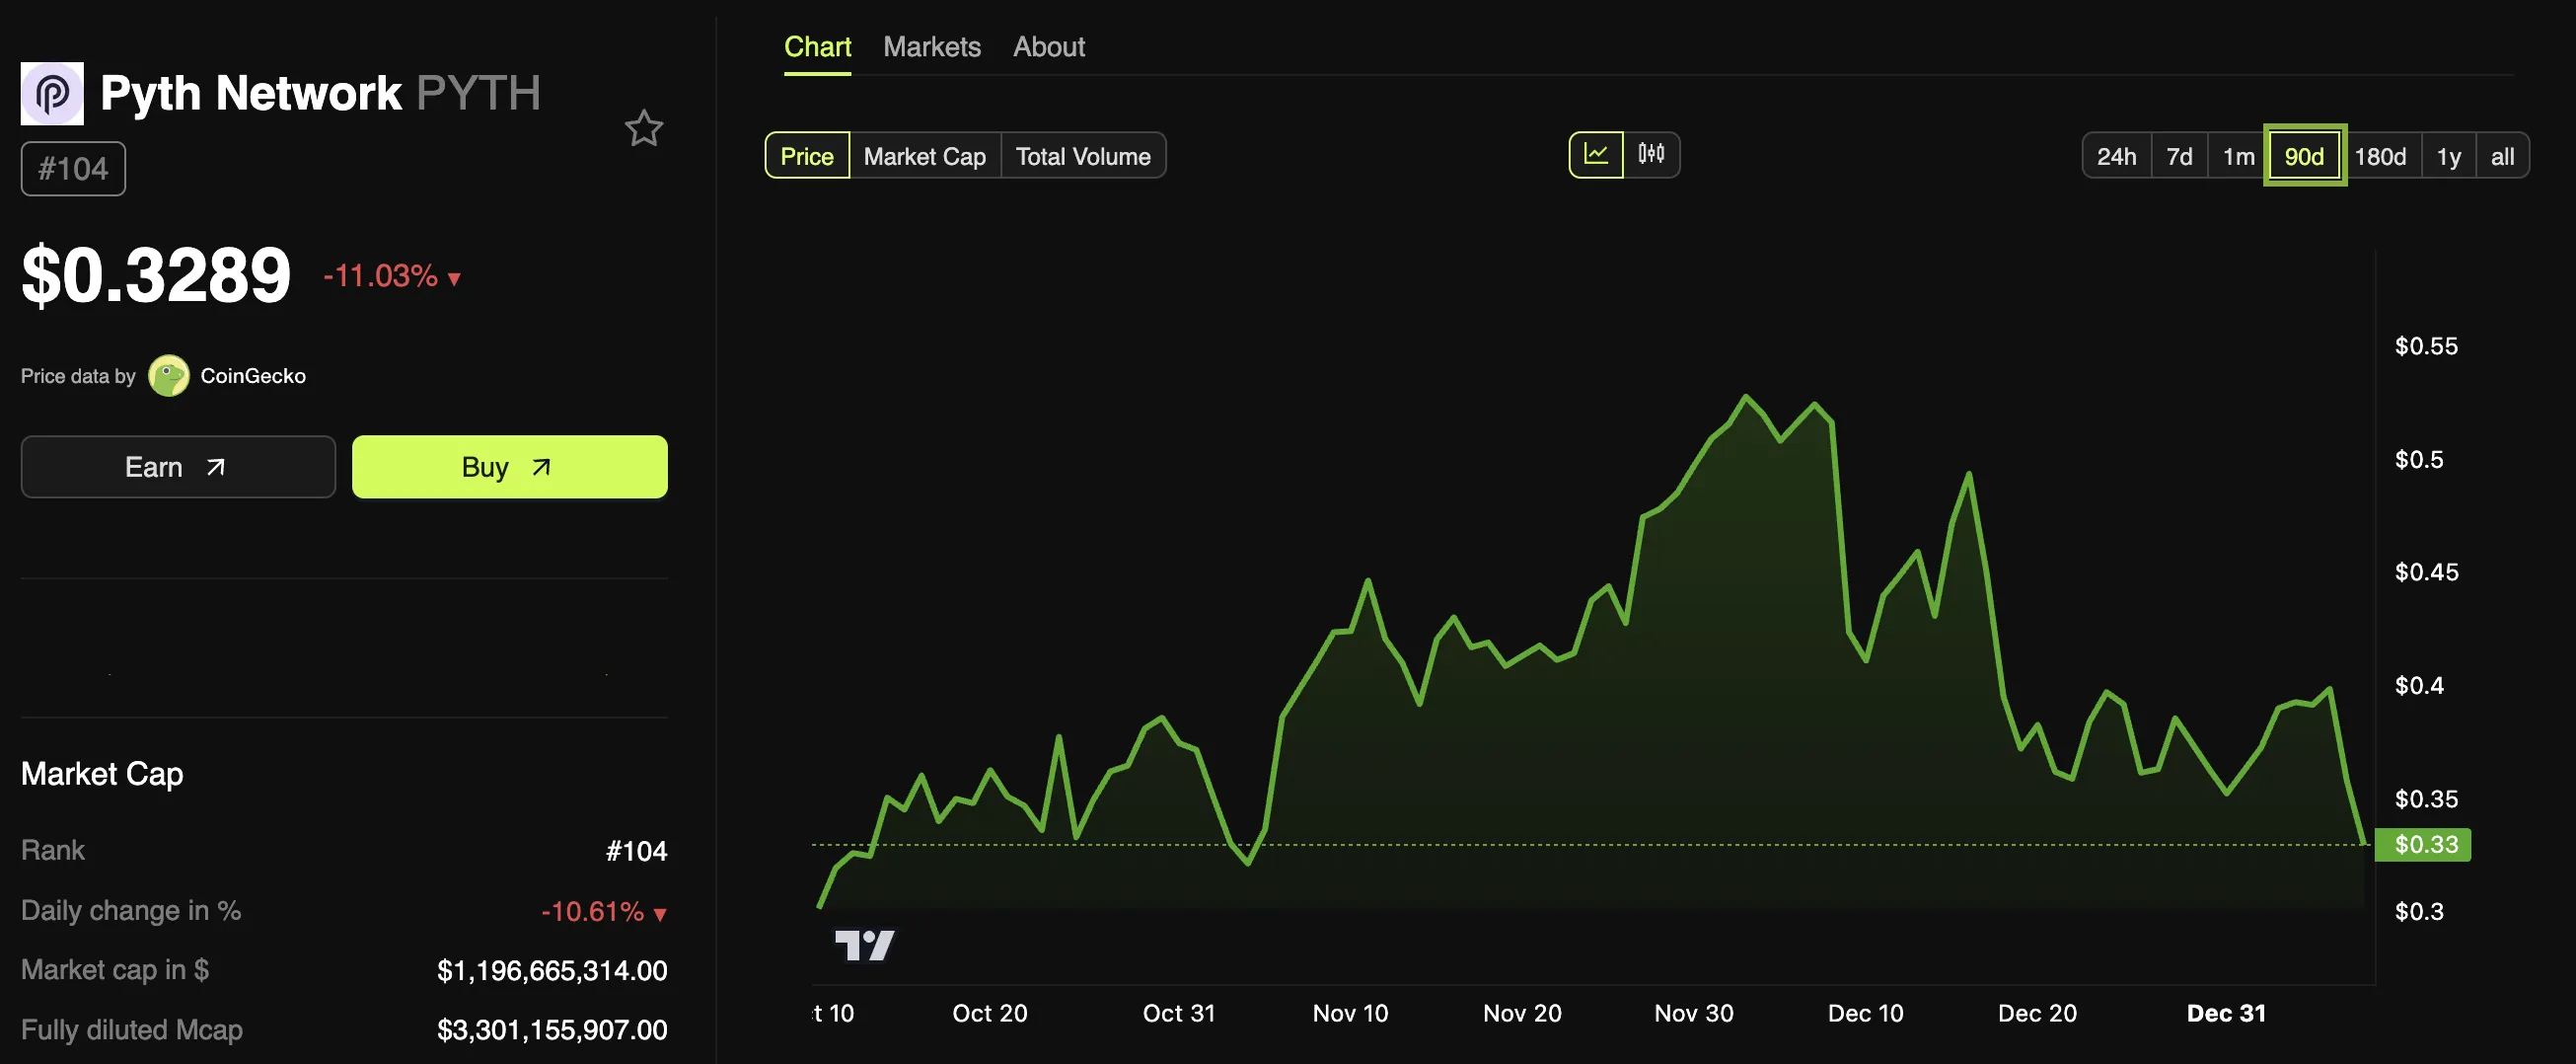Click the #104 rank badge
Viewport: 2576px width, 1064px height.
tap(73, 169)
